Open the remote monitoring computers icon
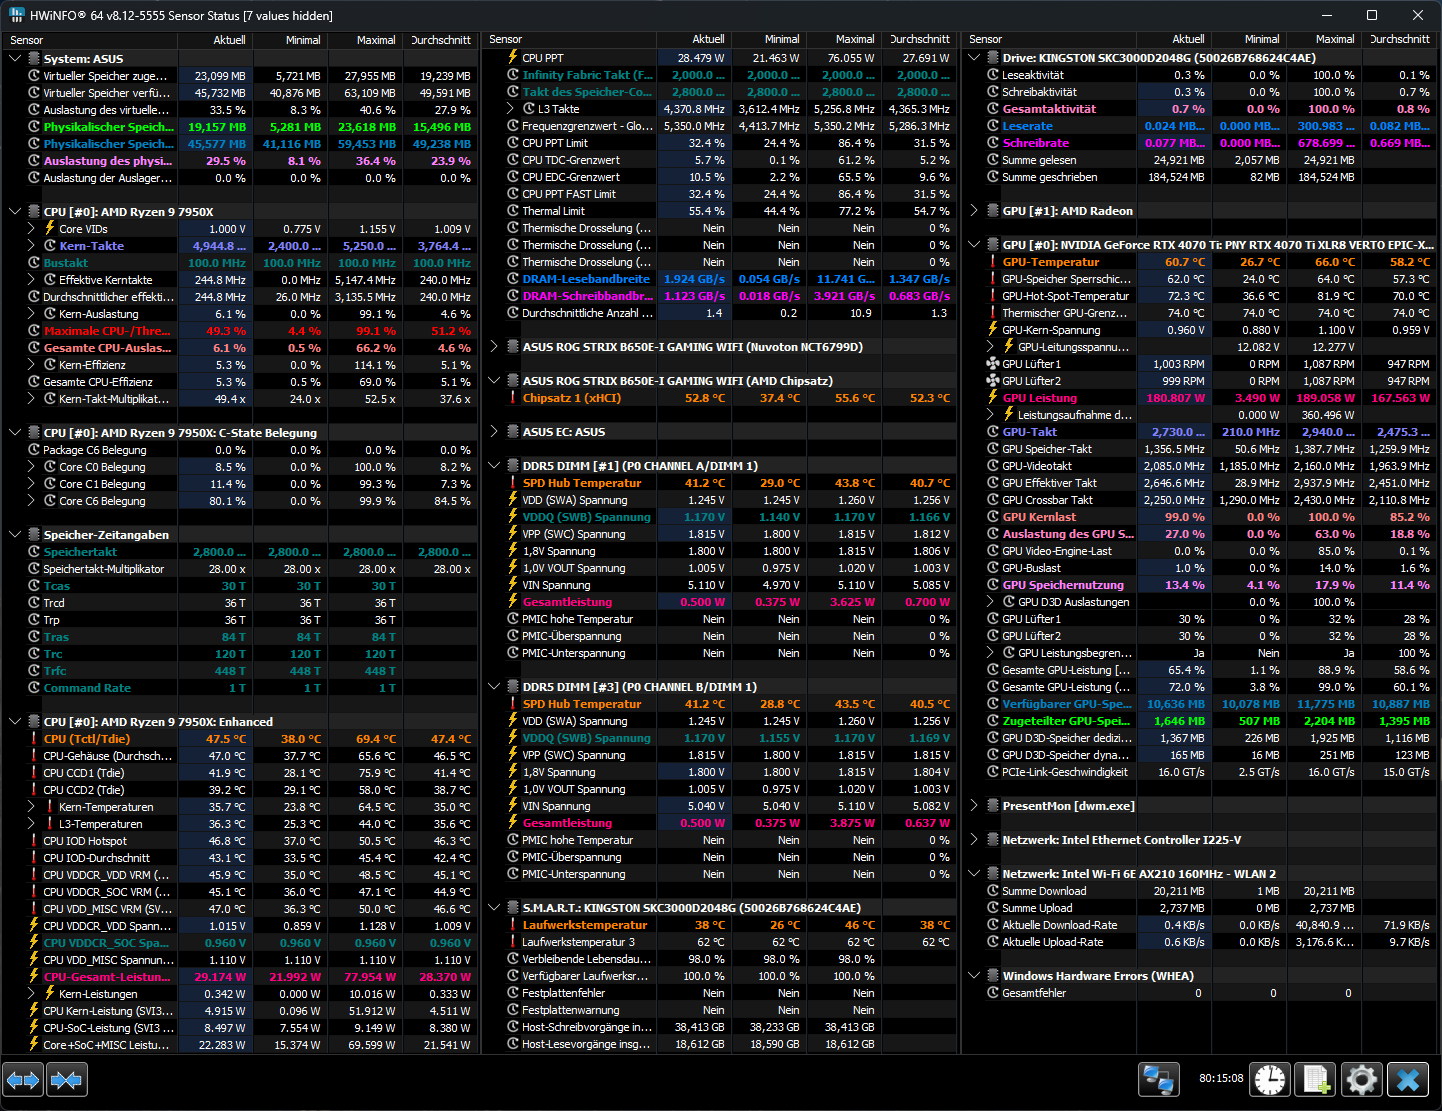The width and height of the screenshot is (1442, 1111). click(x=1159, y=1080)
